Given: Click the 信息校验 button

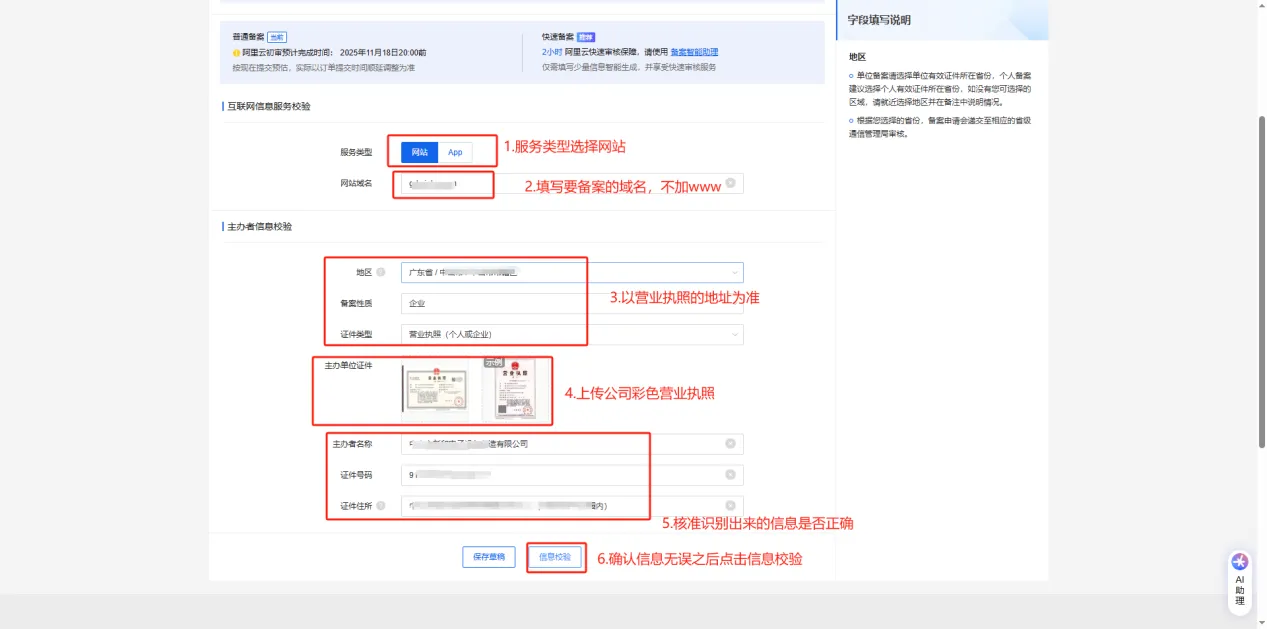Looking at the screenshot, I should 554,557.
